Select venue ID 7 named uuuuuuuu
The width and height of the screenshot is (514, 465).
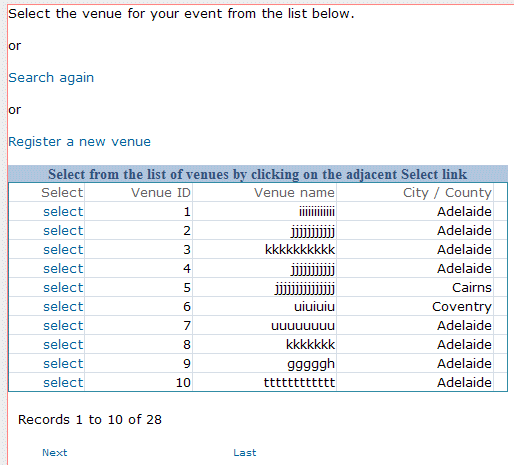coord(63,326)
